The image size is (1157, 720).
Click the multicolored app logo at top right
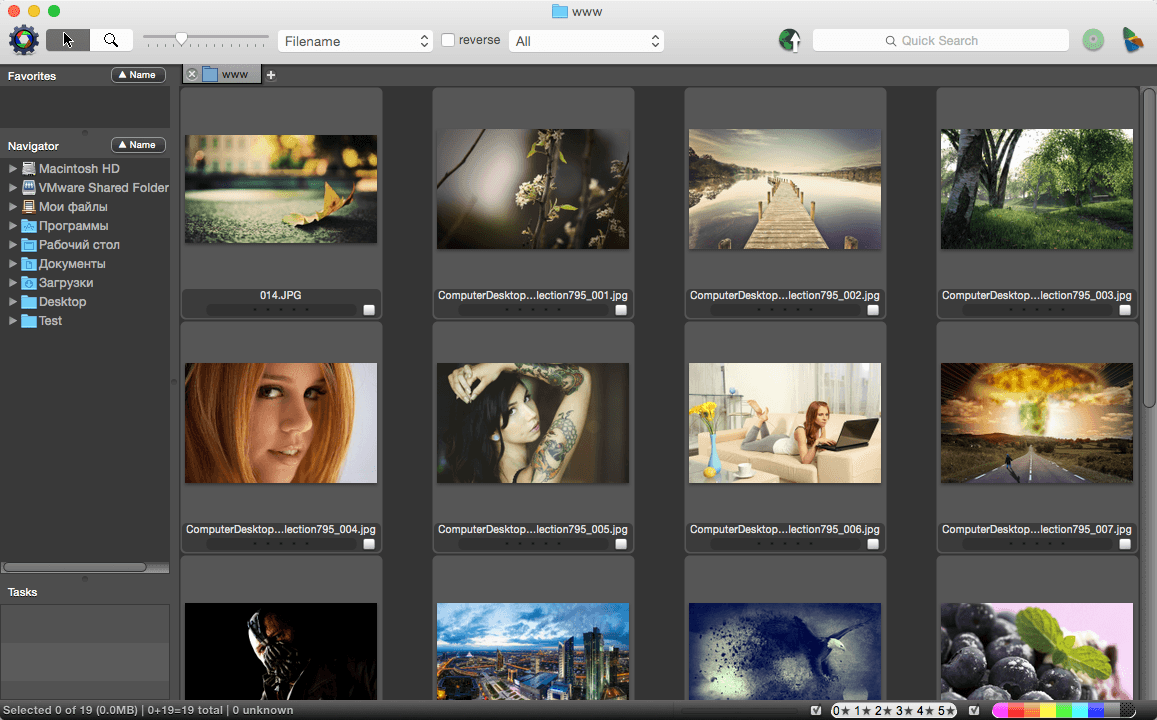pyautogui.click(x=1134, y=40)
